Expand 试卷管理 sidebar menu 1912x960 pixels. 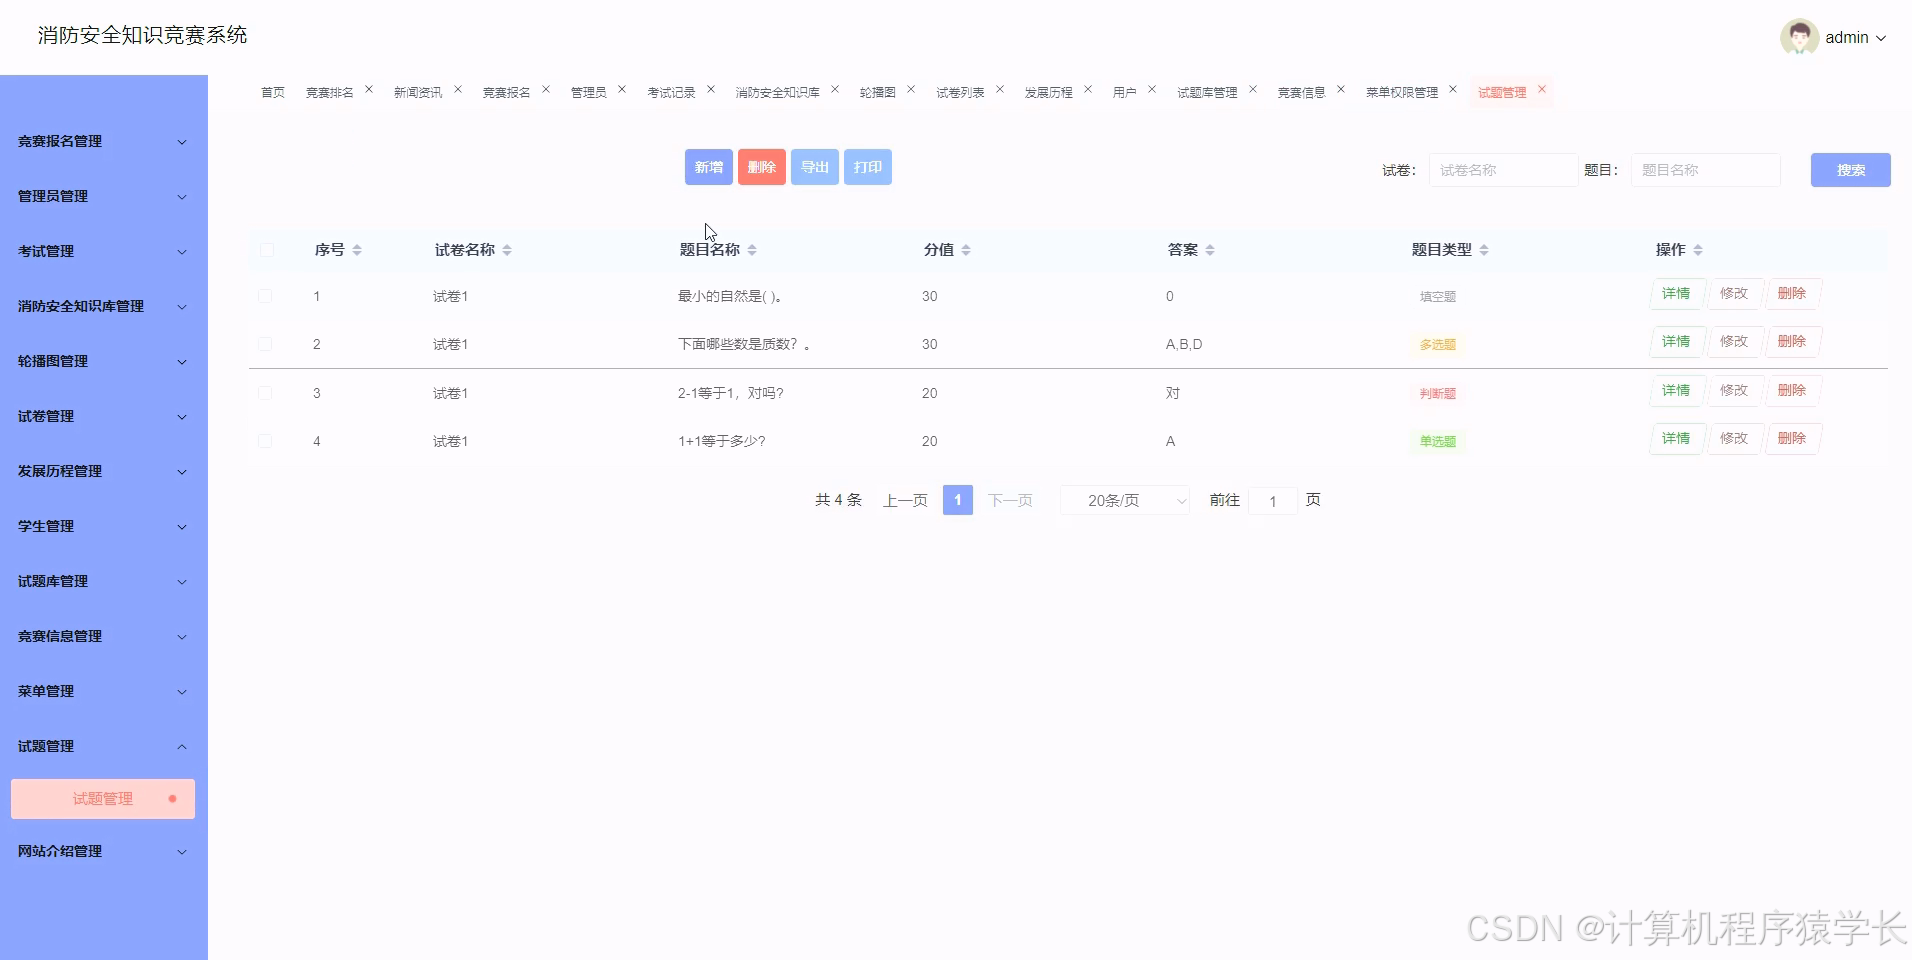(x=103, y=417)
